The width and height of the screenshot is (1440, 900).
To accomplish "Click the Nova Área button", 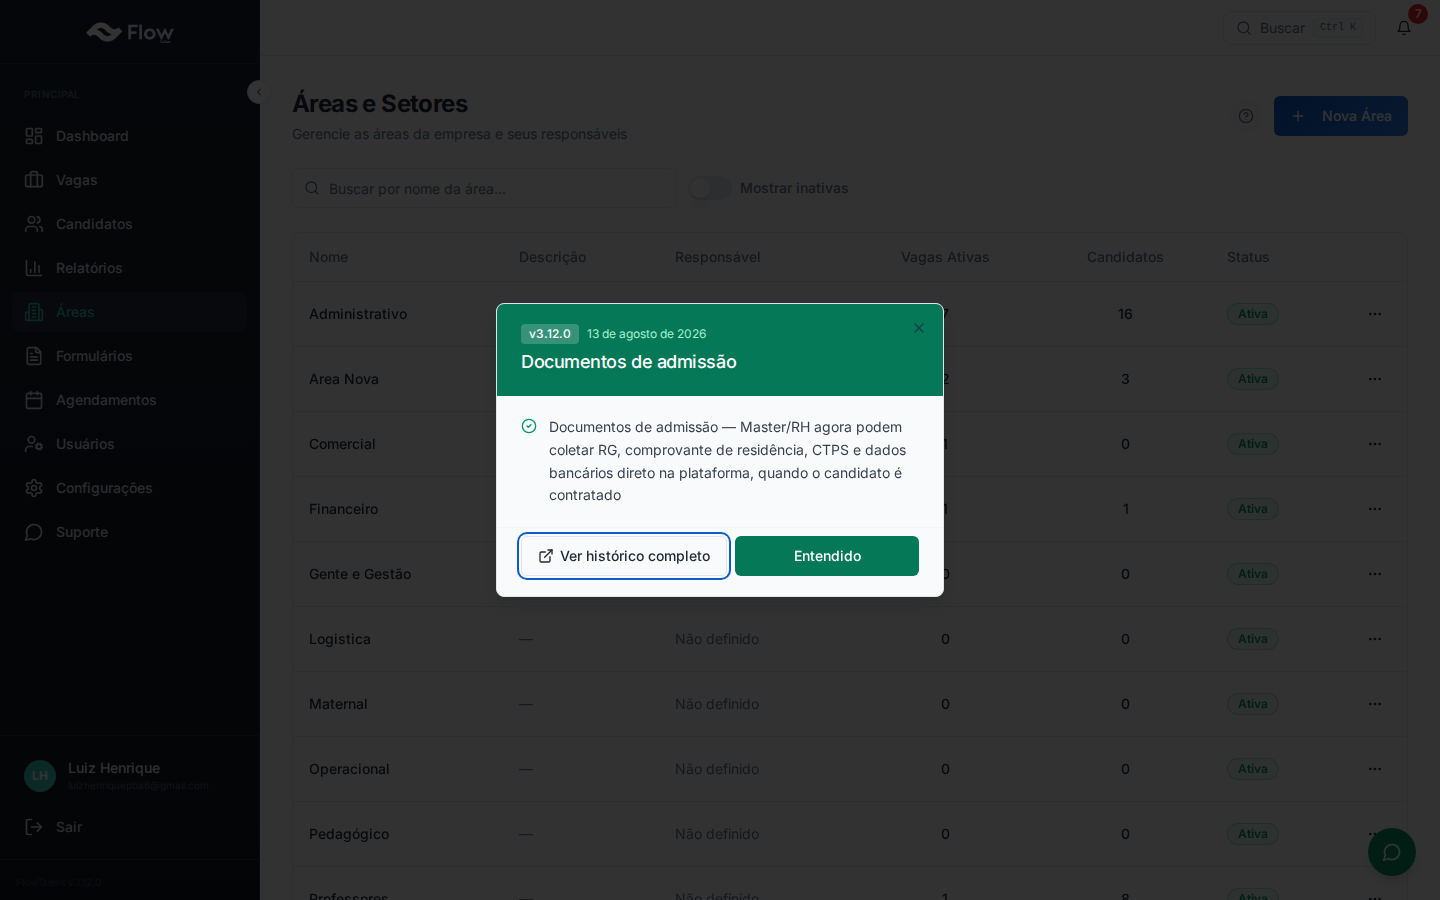I will point(1341,116).
